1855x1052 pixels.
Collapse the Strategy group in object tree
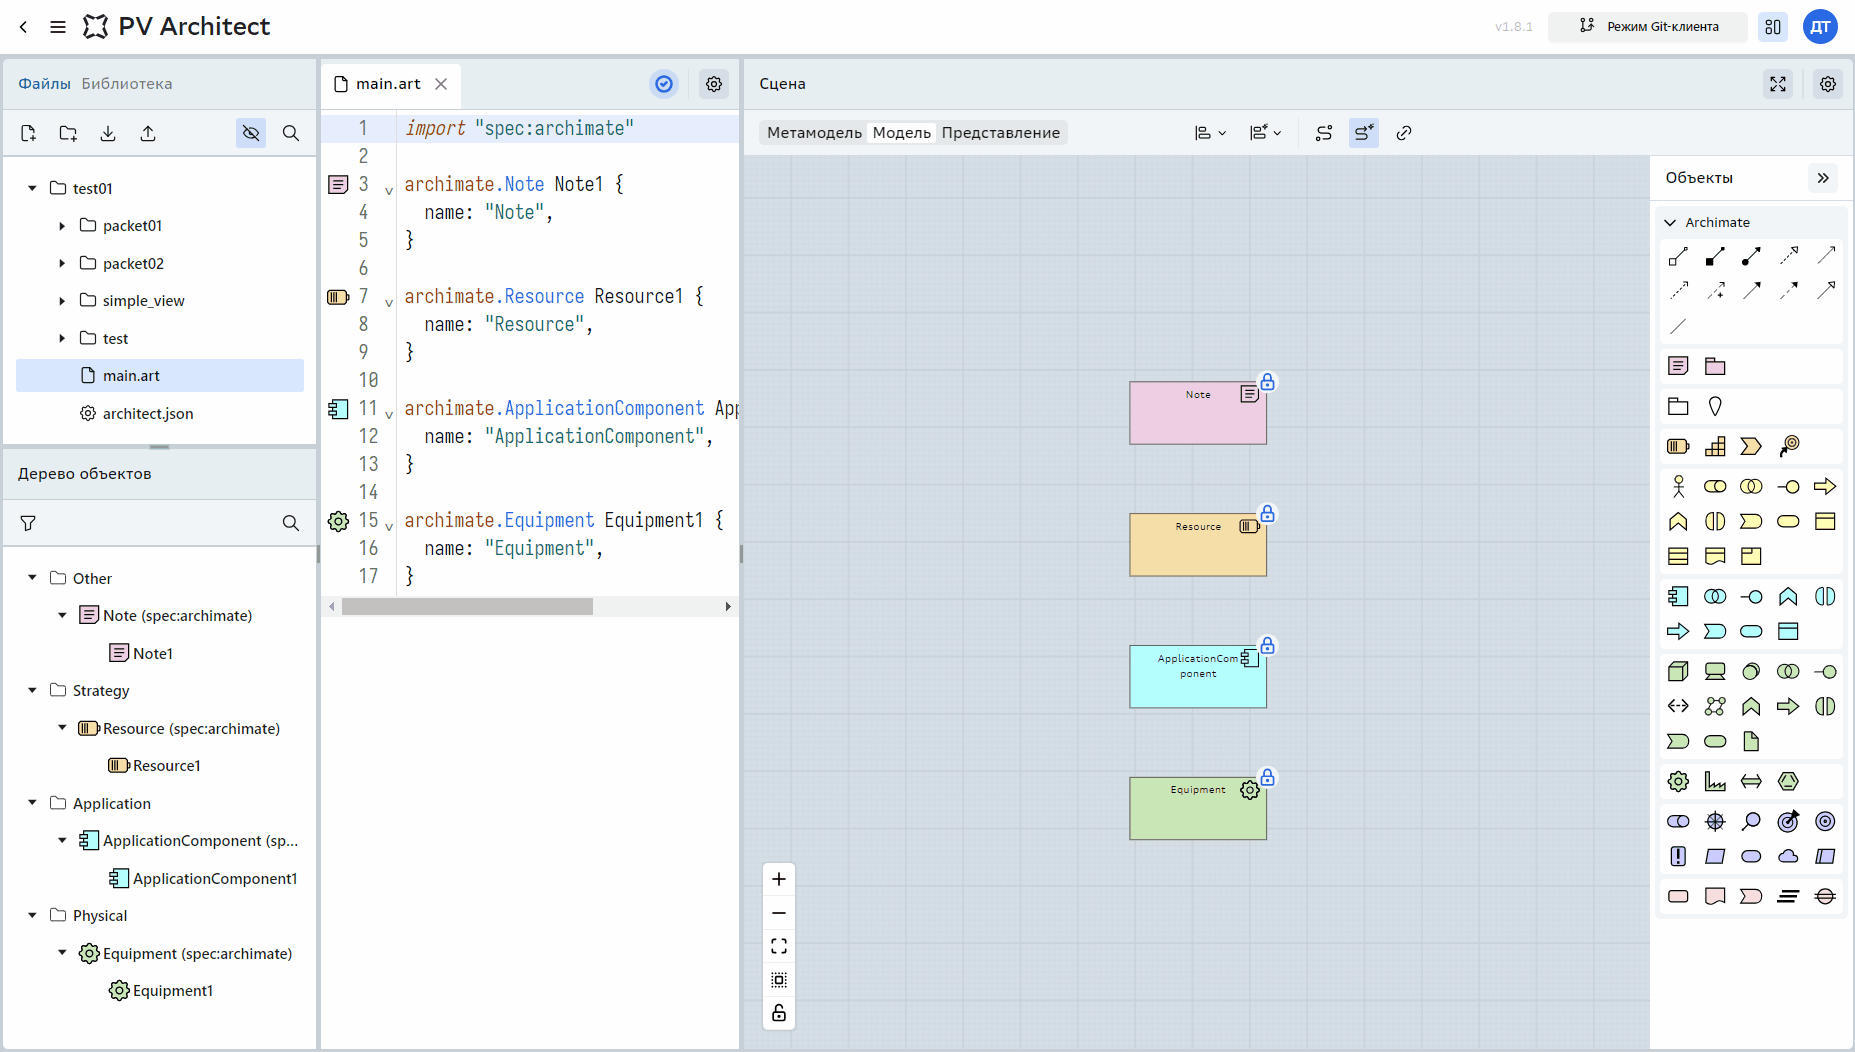(32, 690)
